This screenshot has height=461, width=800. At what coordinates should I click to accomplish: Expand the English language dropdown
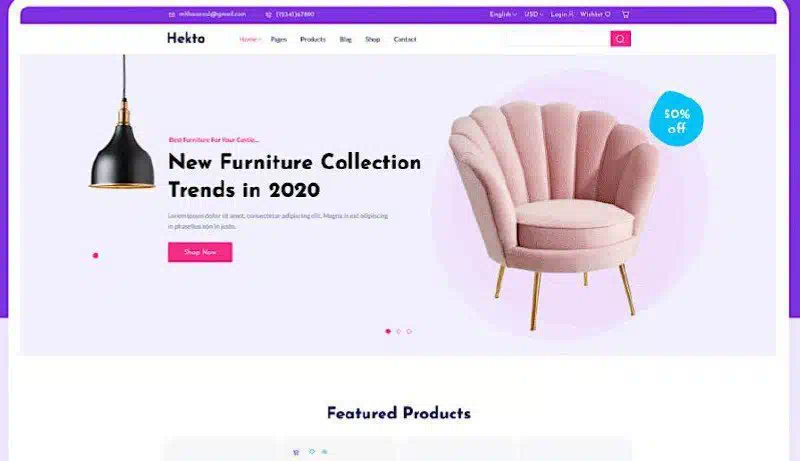click(x=503, y=14)
